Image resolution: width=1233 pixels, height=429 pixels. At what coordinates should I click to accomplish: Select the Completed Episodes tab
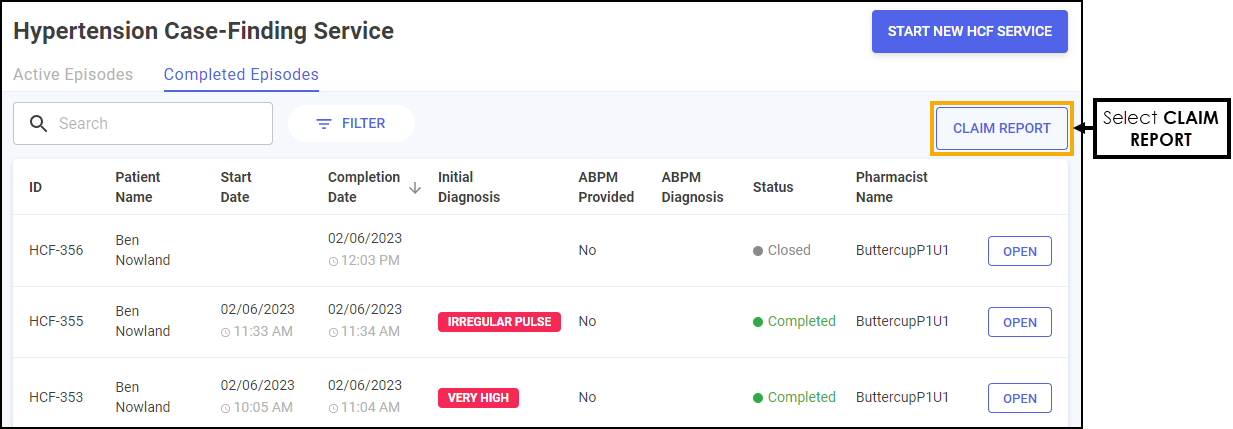point(241,75)
